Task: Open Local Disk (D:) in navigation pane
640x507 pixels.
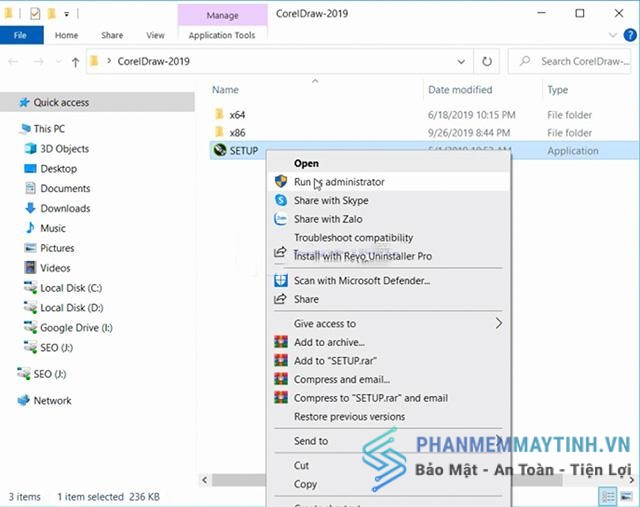Action: pos(71,307)
